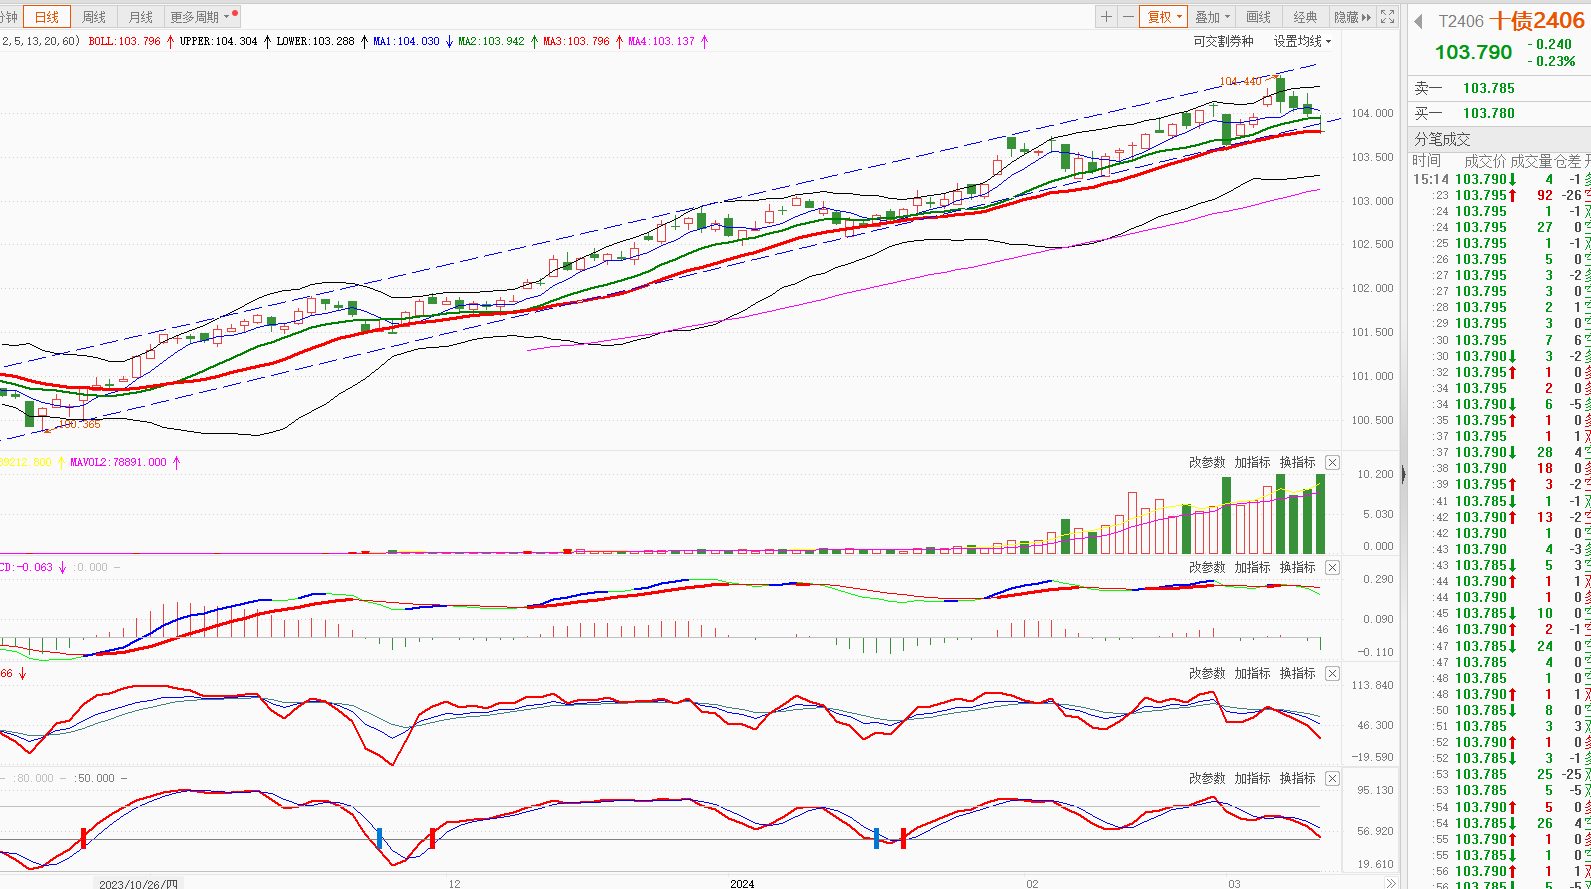Screen dimensions: 1591x889
Task: Click the 15:14 tick trade row
Action: pyautogui.click(x=1499, y=179)
